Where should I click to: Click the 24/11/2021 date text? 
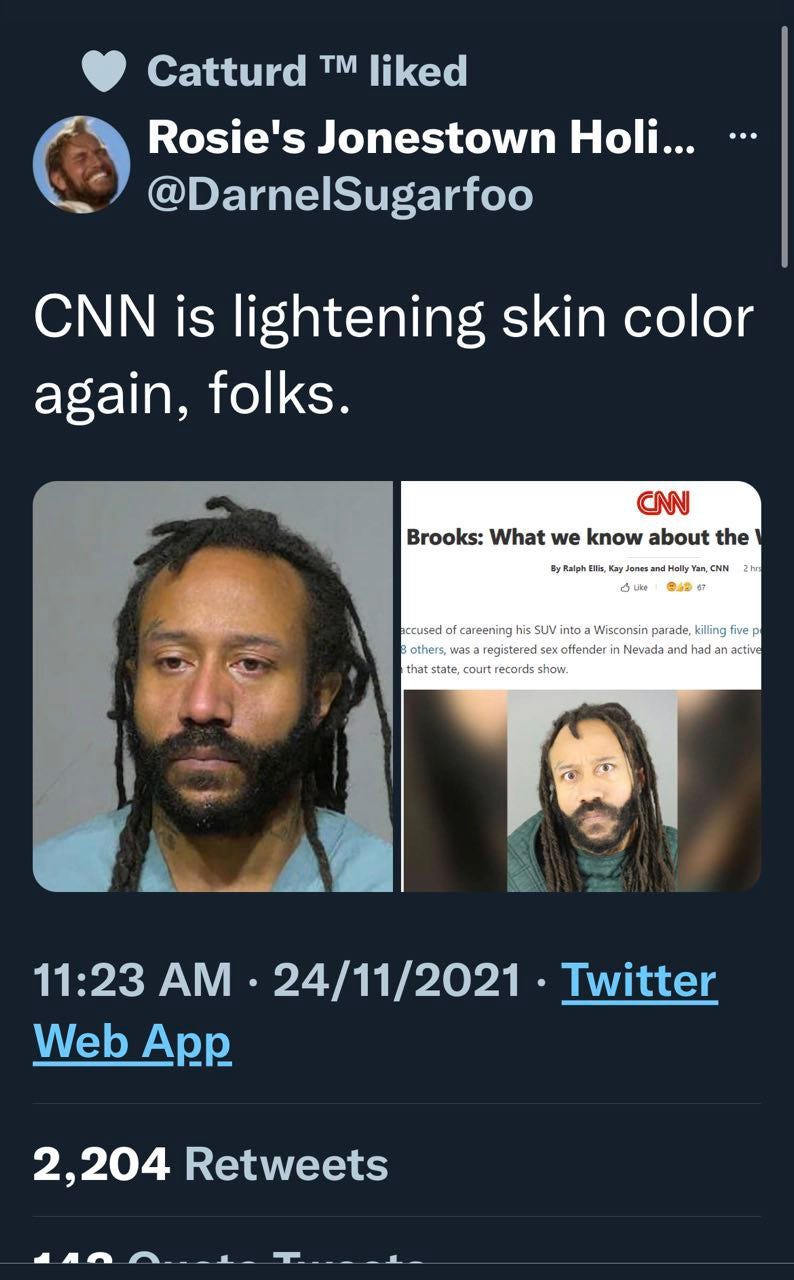click(396, 980)
